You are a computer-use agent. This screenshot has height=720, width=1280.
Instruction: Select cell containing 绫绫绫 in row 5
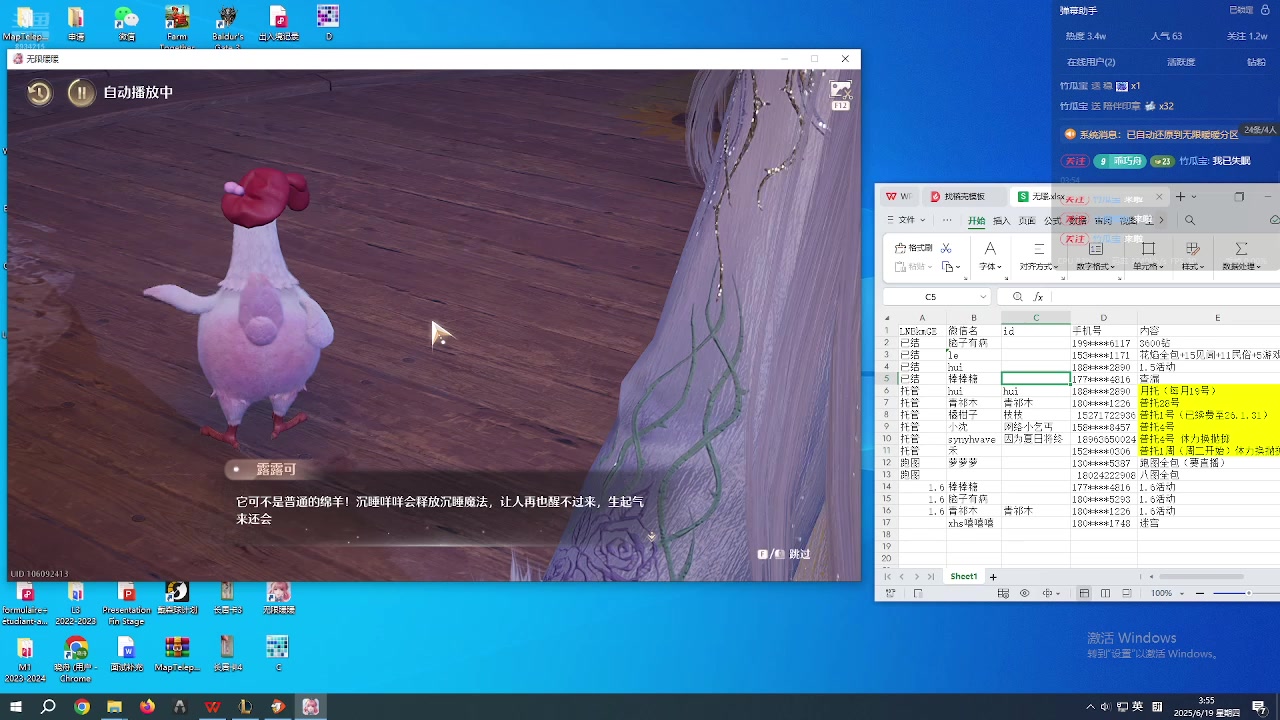point(973,379)
